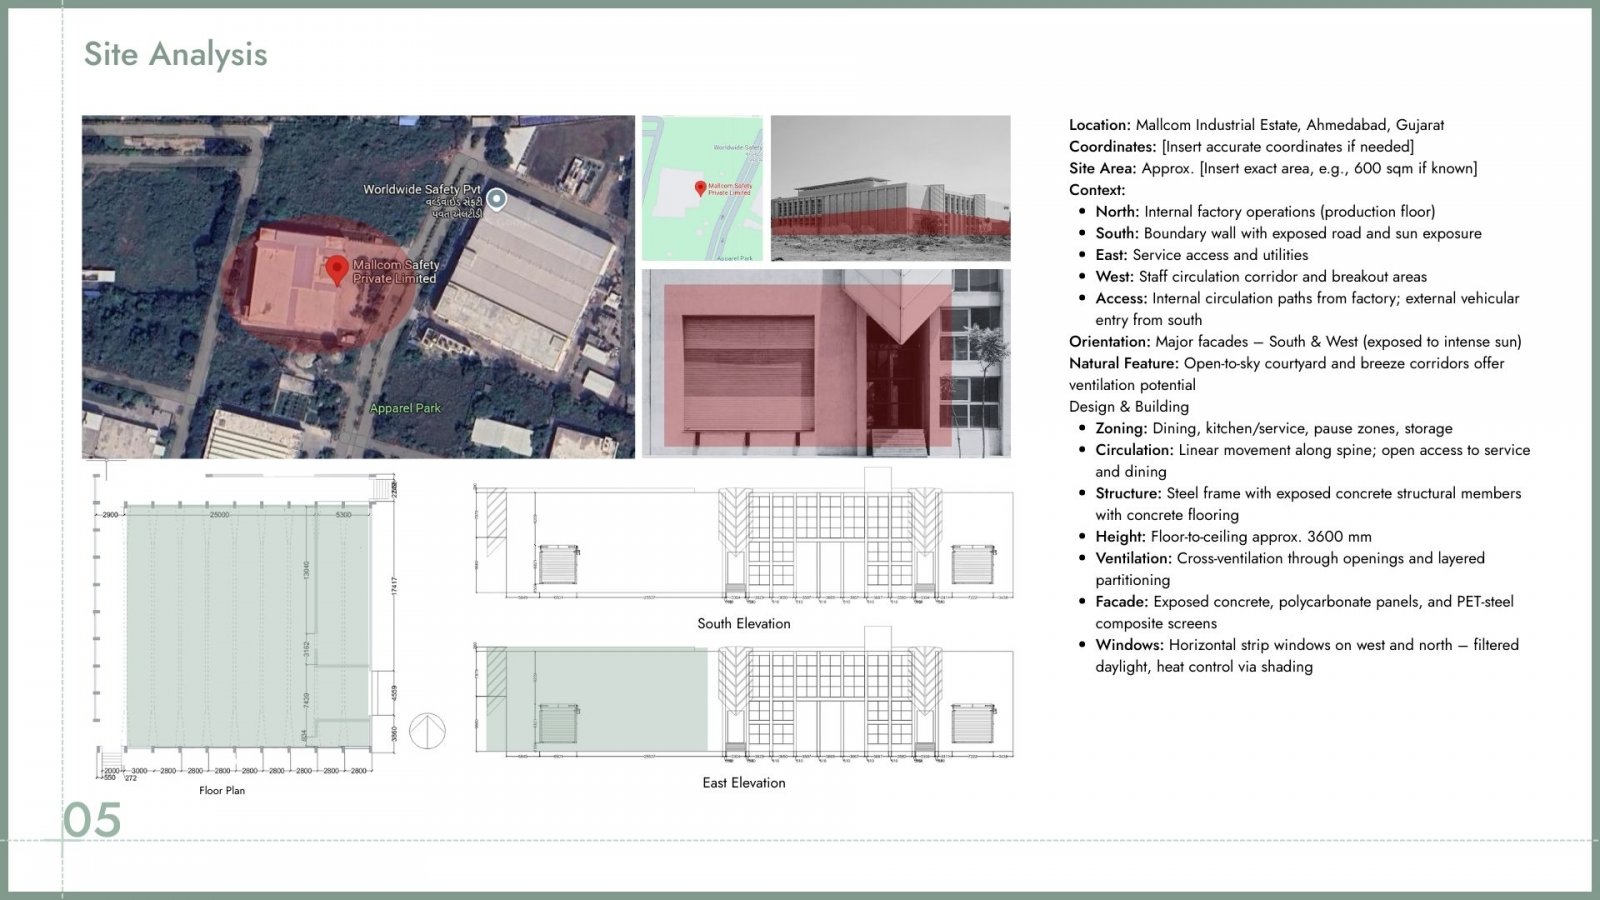Click the 'Floor Plan' caption

click(x=222, y=790)
